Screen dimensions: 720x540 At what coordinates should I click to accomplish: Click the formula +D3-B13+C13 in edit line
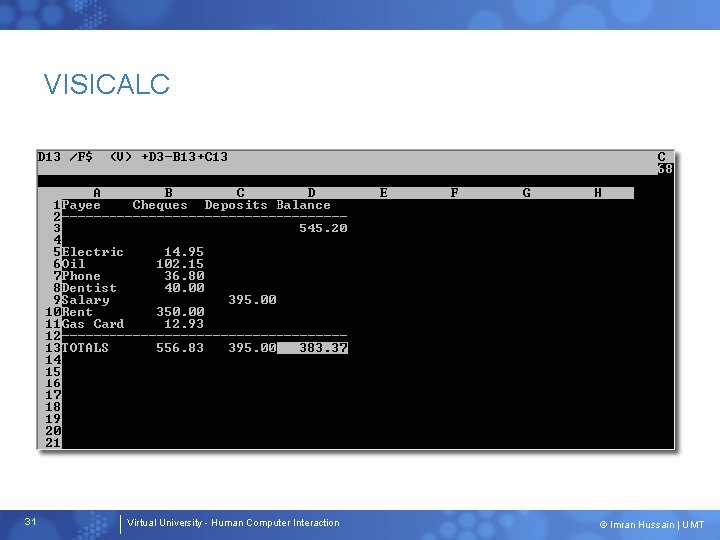click(185, 157)
